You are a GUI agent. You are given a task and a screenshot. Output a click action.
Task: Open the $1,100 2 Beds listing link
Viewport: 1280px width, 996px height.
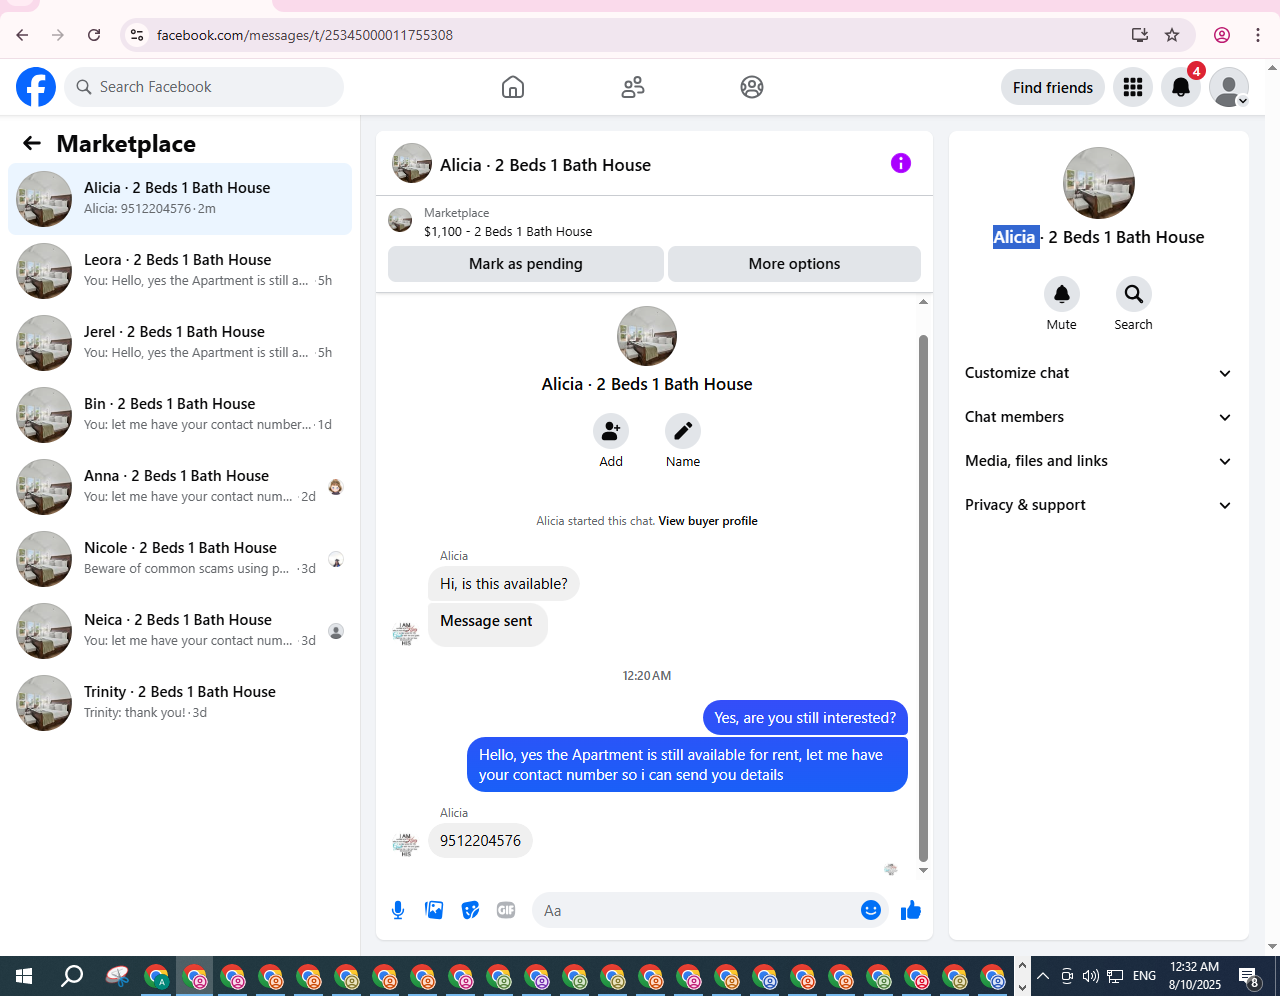[508, 231]
